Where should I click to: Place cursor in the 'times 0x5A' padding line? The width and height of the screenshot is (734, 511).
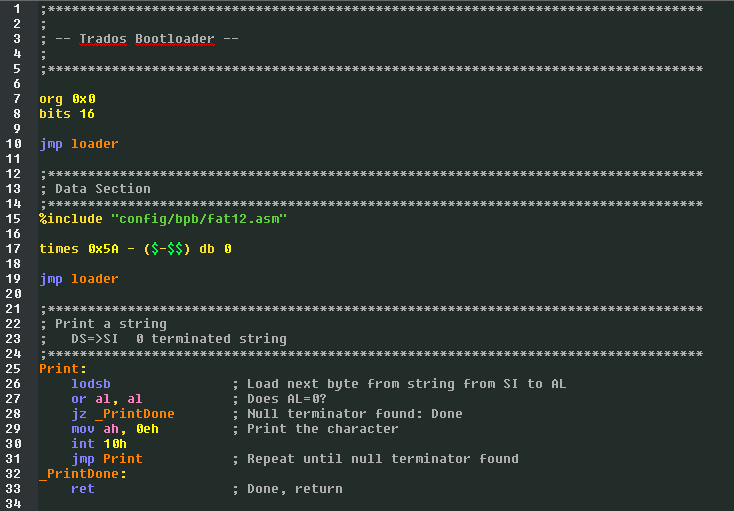click(x=135, y=248)
